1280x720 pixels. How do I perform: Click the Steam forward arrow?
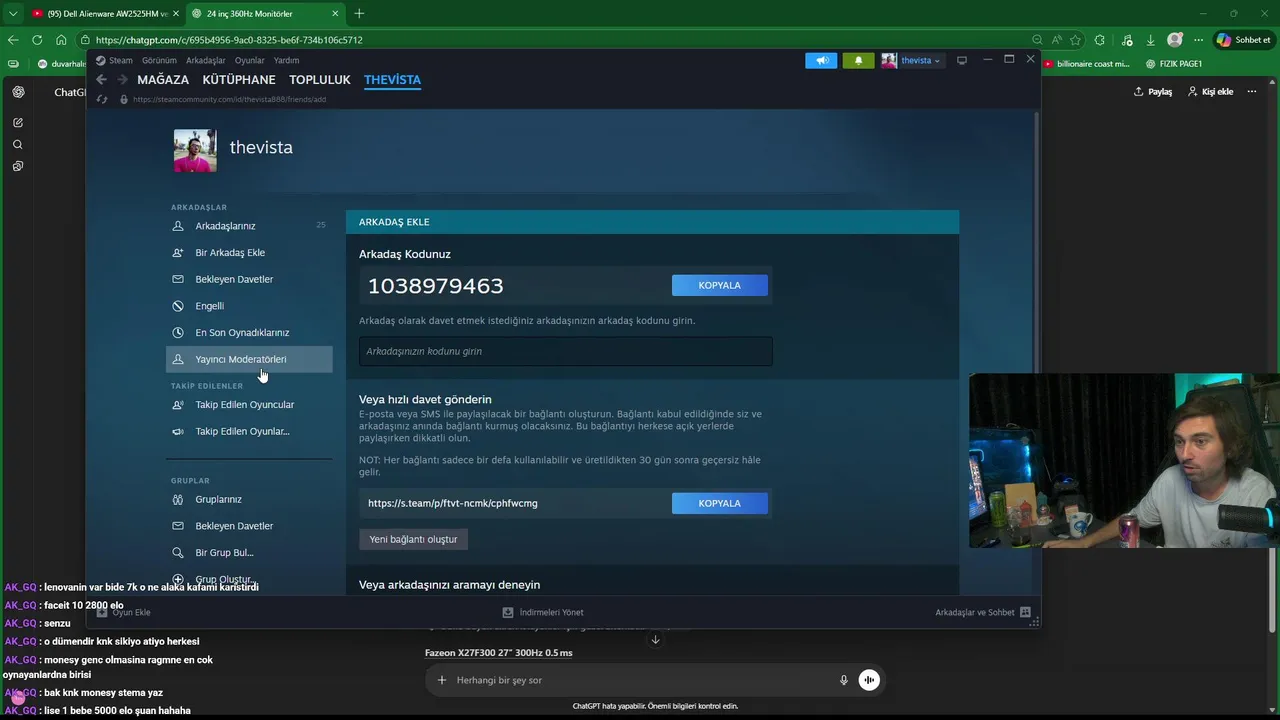[x=122, y=80]
